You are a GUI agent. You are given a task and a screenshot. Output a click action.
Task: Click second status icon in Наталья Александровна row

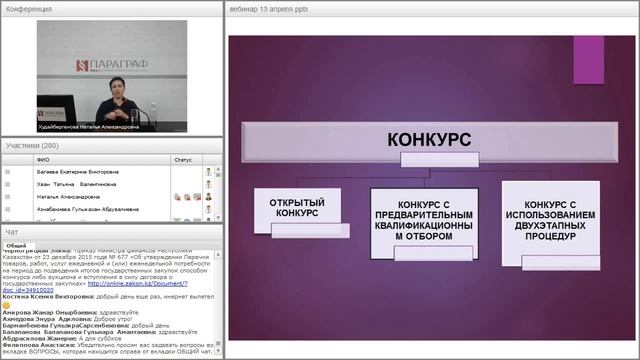click(187, 197)
